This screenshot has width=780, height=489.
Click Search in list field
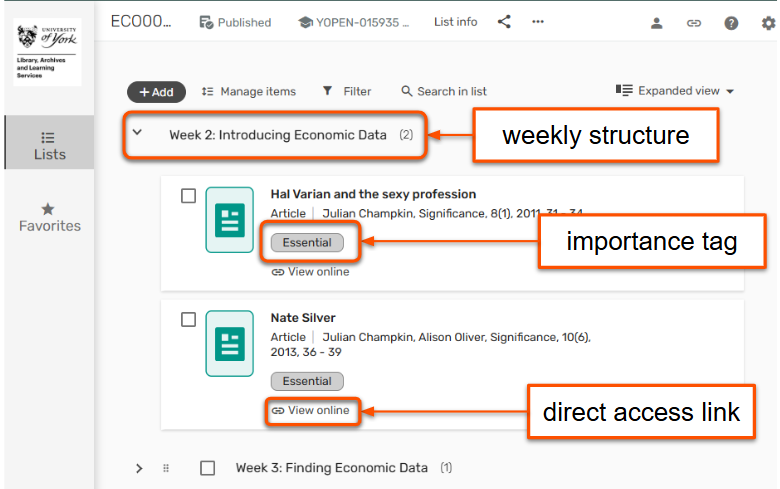click(444, 92)
